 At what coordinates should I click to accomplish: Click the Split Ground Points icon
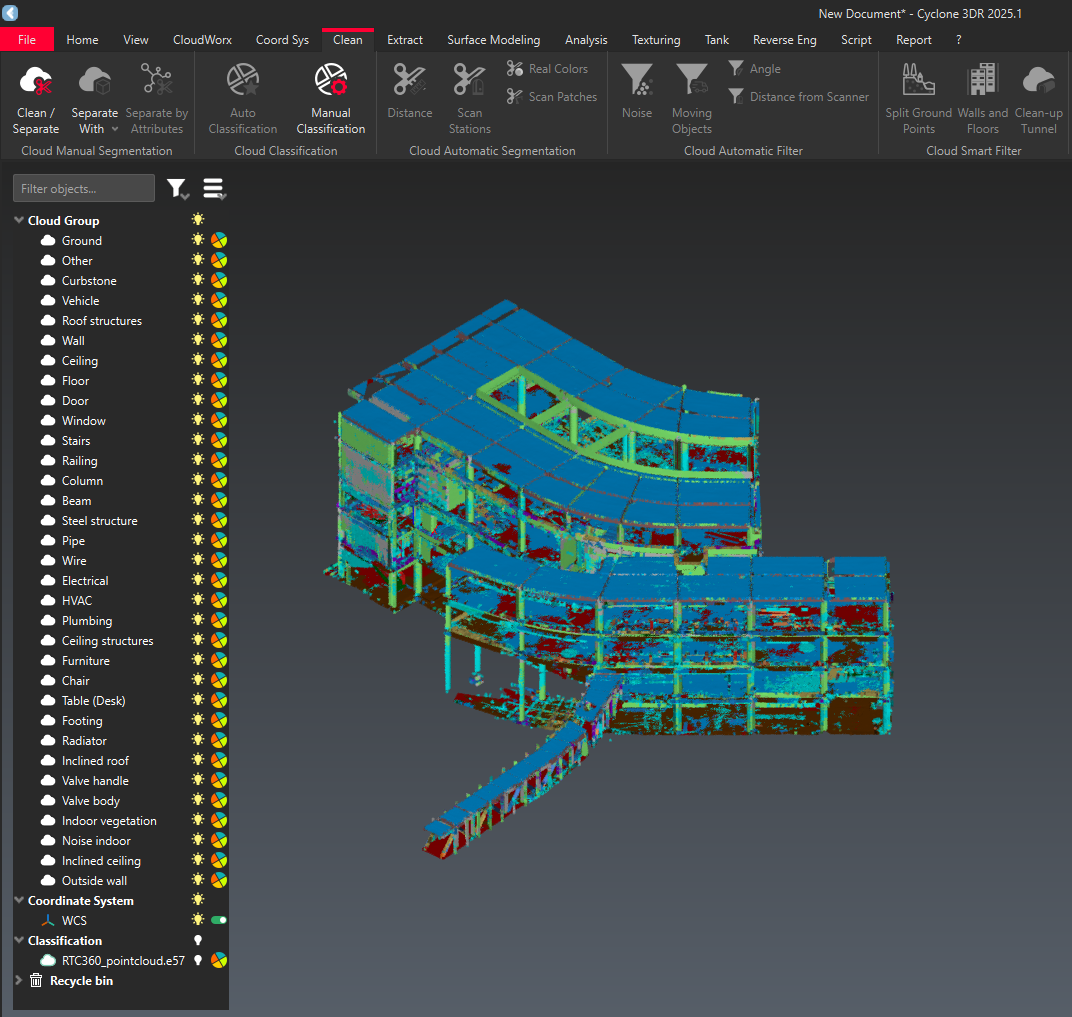[918, 81]
